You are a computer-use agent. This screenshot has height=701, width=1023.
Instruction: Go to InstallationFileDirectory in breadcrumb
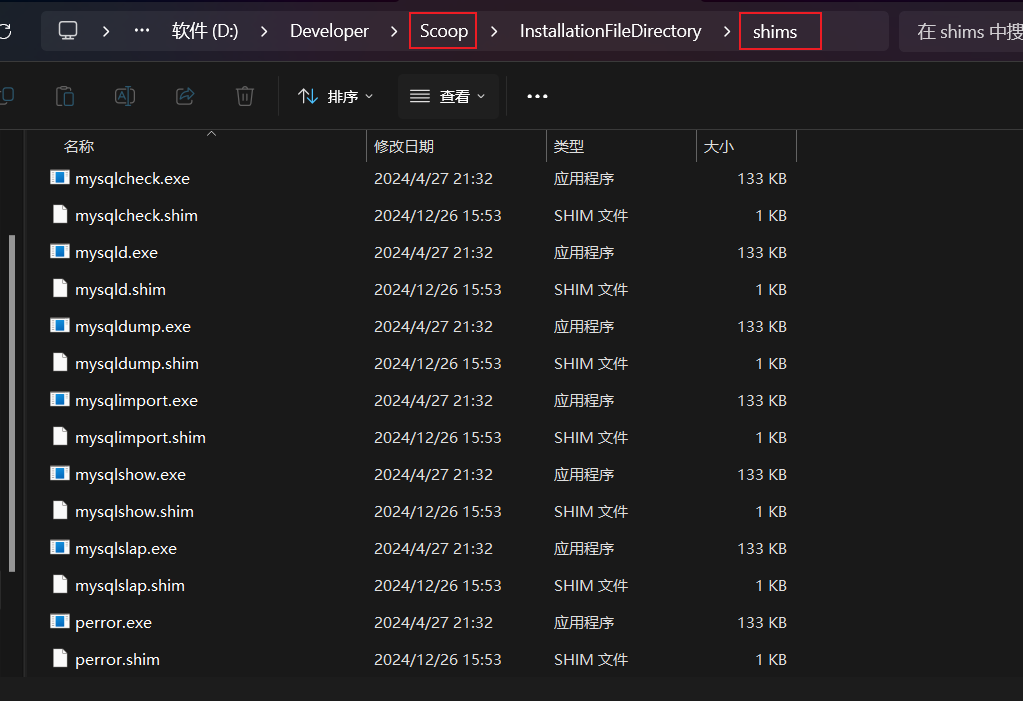click(611, 31)
